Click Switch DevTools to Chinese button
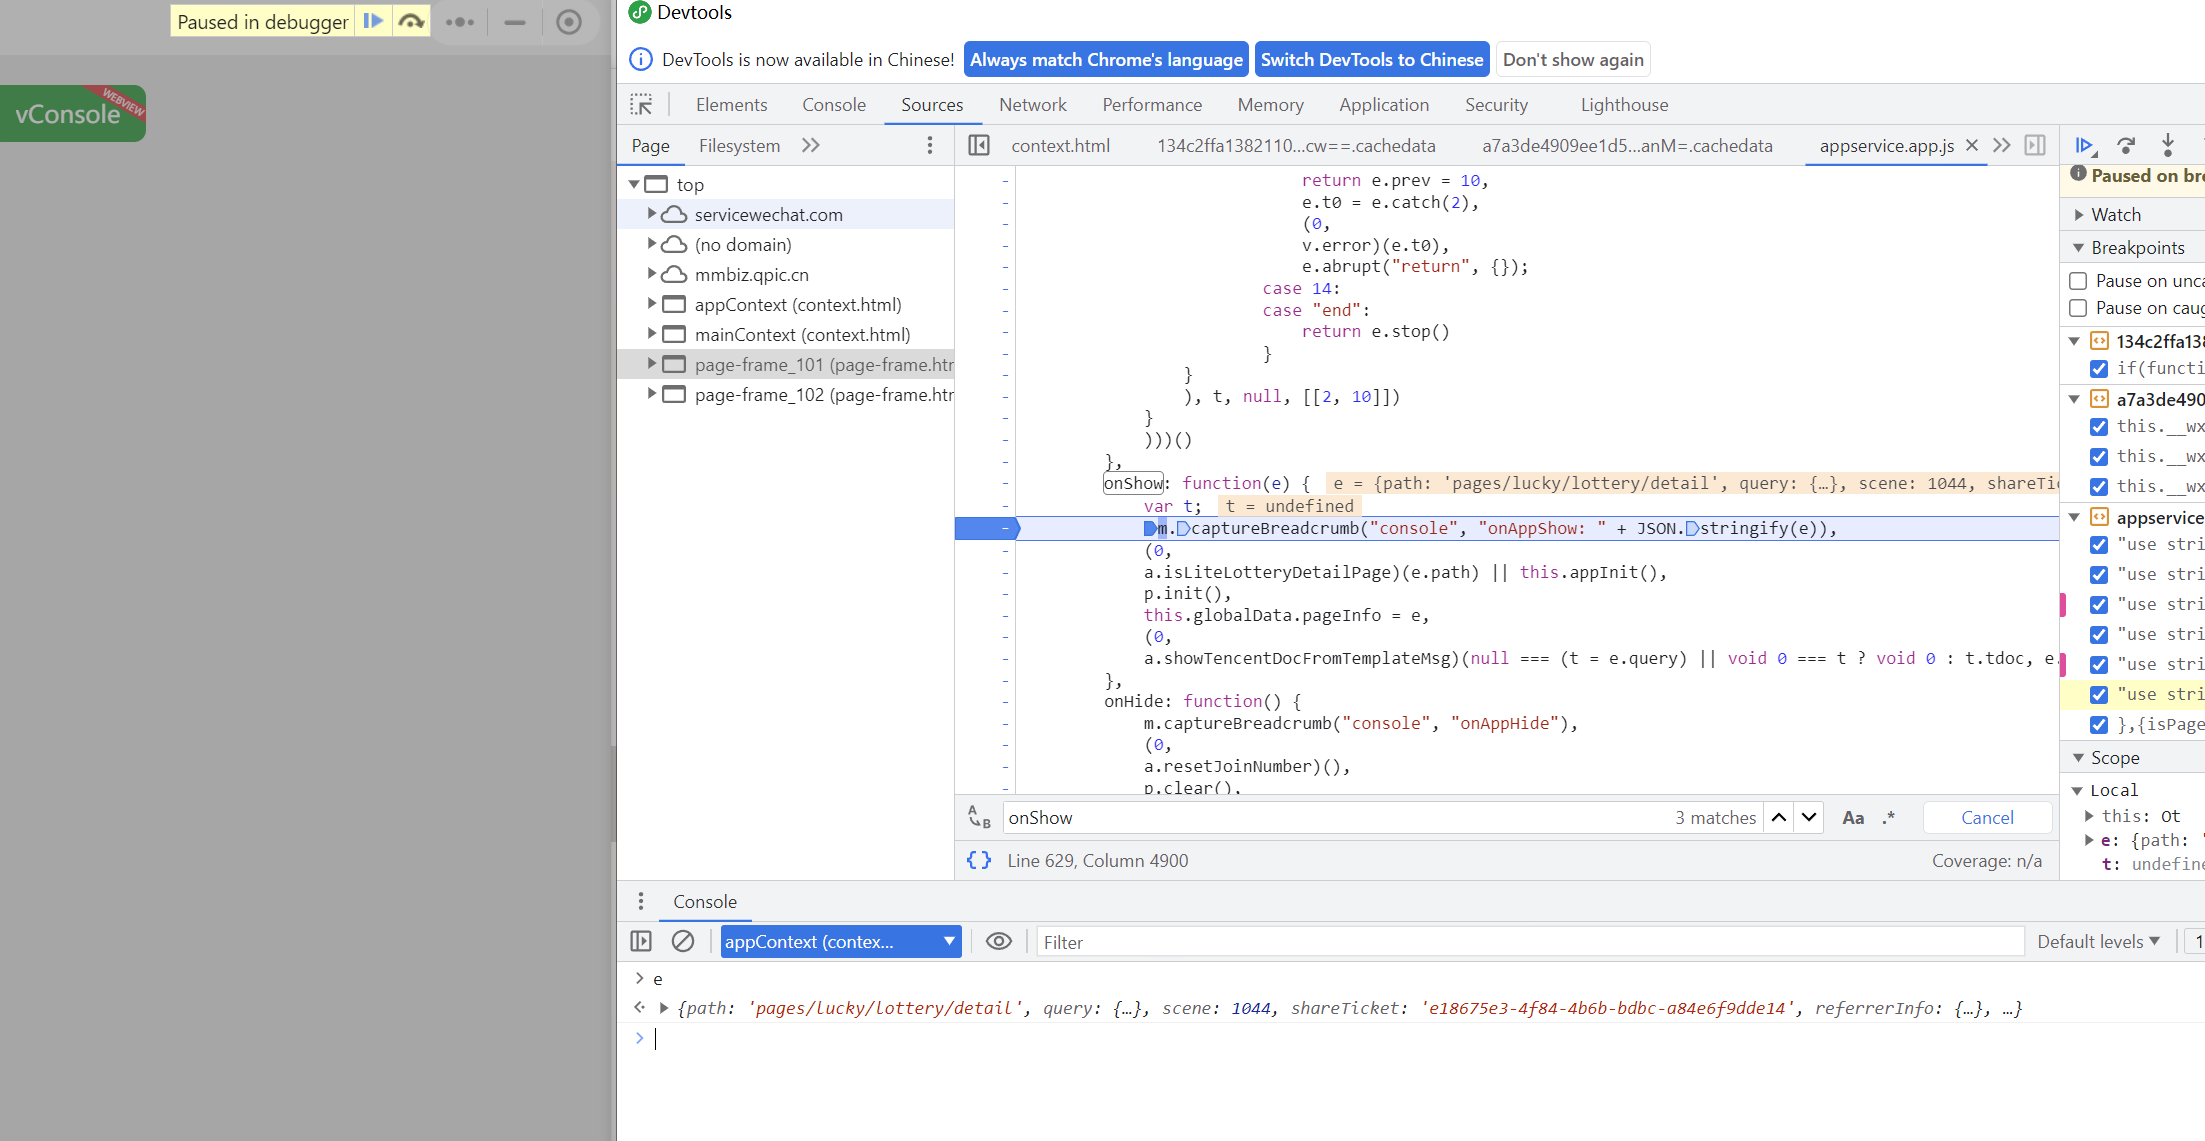2205x1141 pixels. click(1371, 60)
